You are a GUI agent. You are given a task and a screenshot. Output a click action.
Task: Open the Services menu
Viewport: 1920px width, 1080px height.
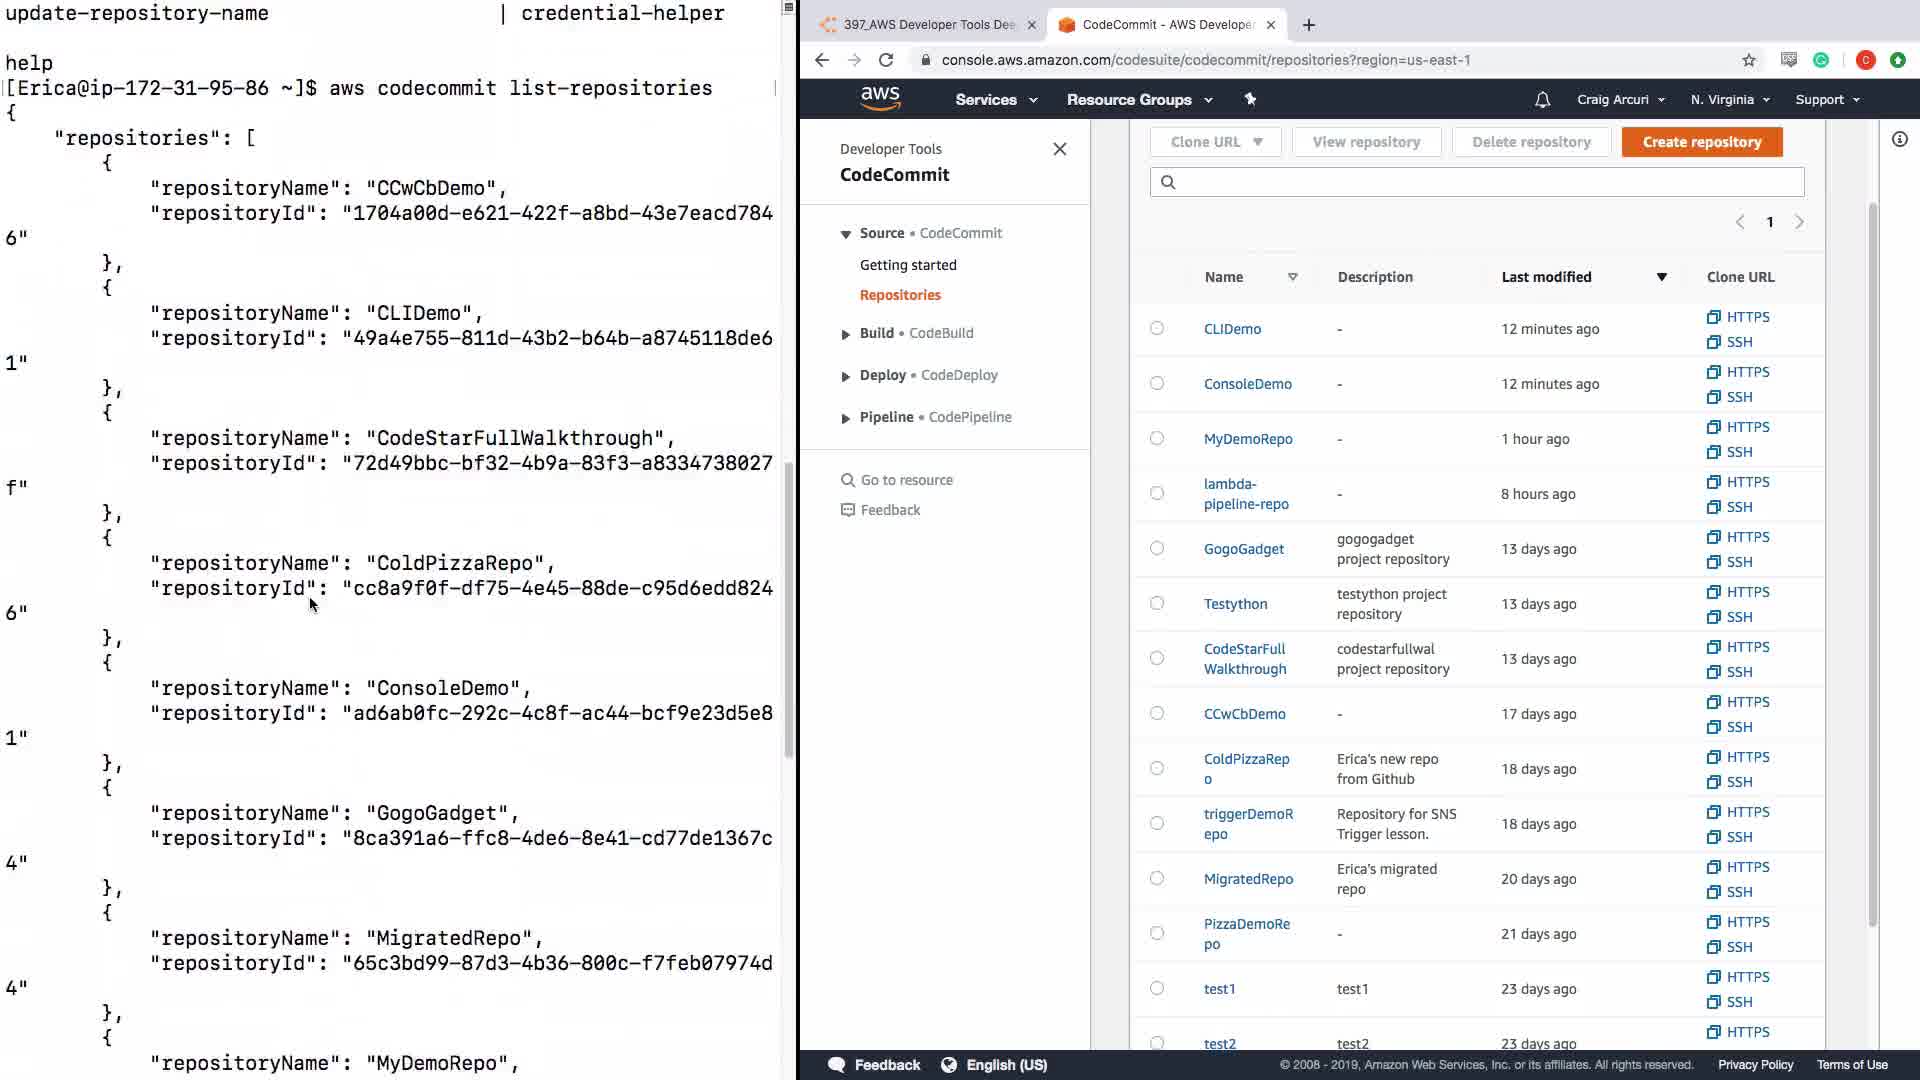point(996,99)
